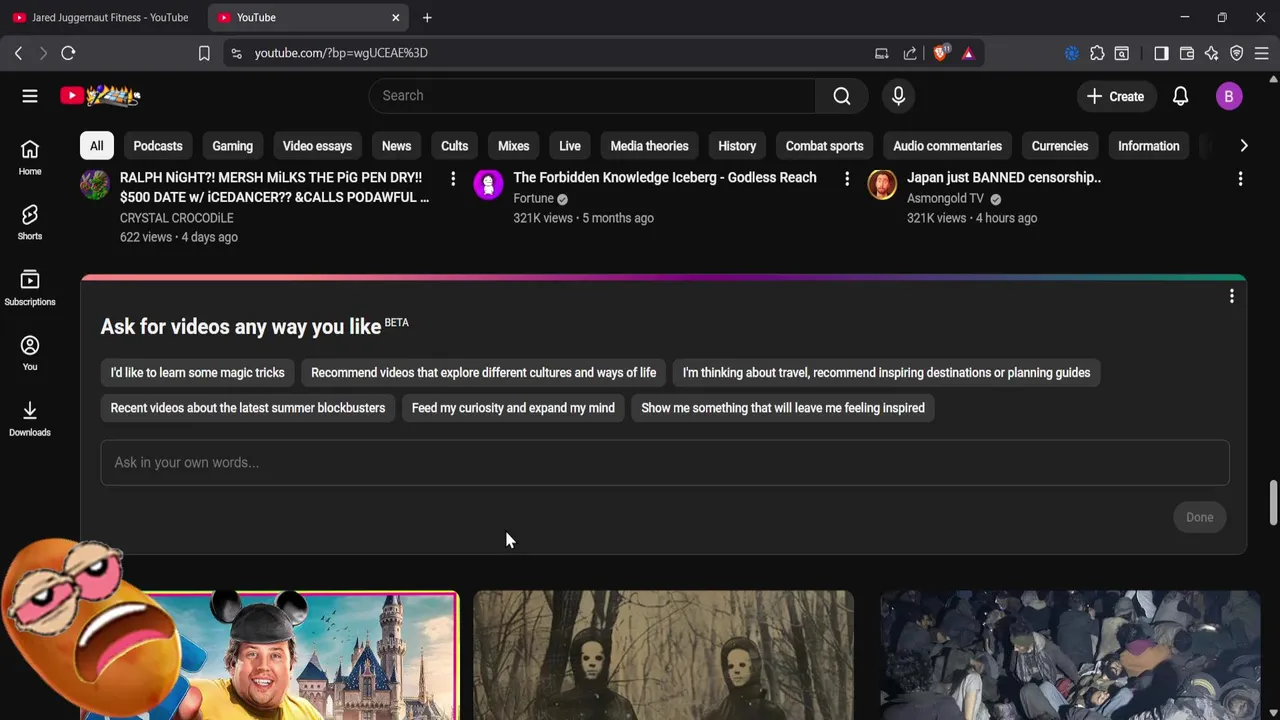Open a new browser tab

click(427, 17)
